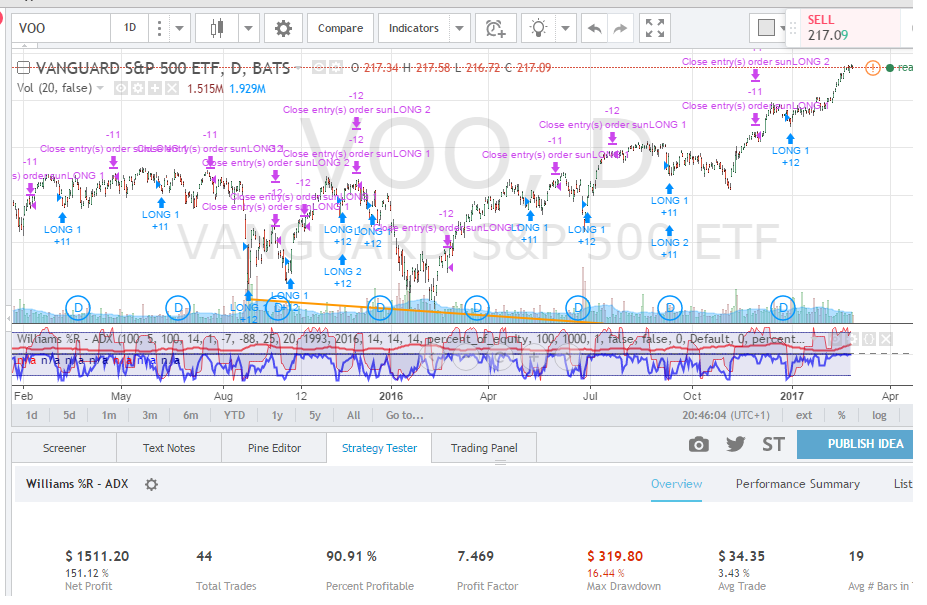Open Williams %R - ADX format gear on chart
The width and height of the screenshot is (927, 605).
pyautogui.click(x=852, y=339)
